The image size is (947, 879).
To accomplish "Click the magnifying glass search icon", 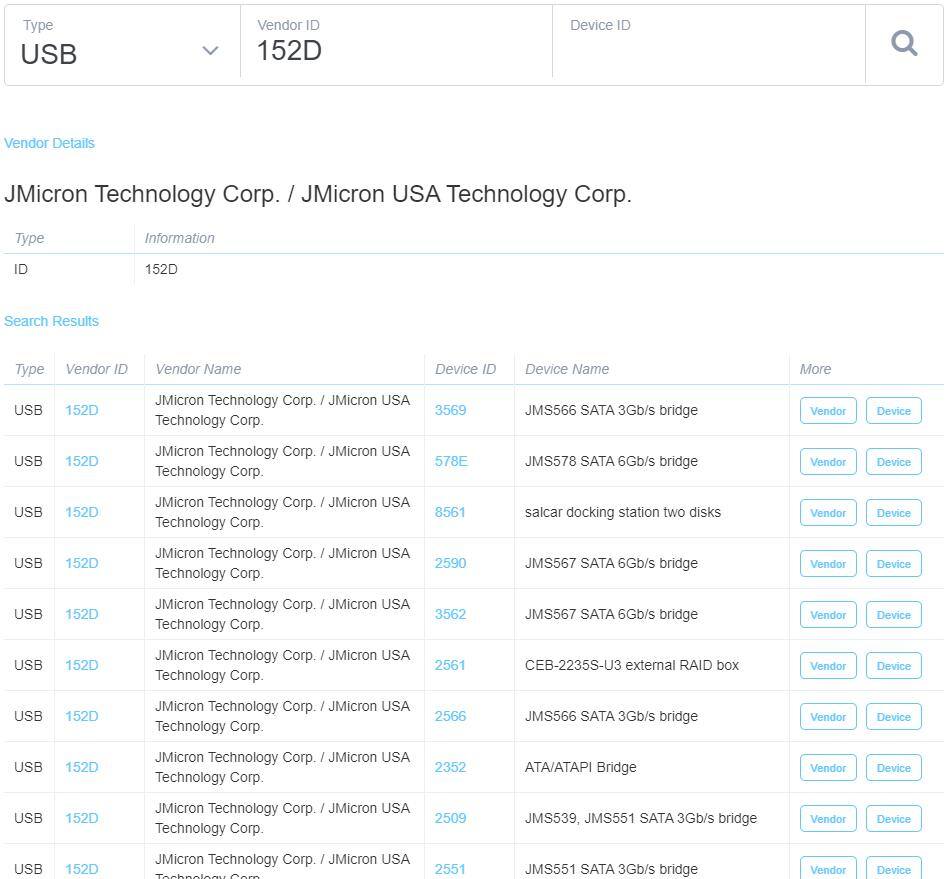I will coord(904,44).
